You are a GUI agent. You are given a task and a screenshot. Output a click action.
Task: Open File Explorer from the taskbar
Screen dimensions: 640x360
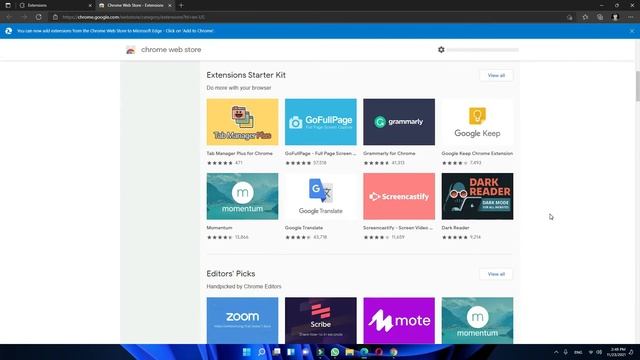(x=349, y=352)
